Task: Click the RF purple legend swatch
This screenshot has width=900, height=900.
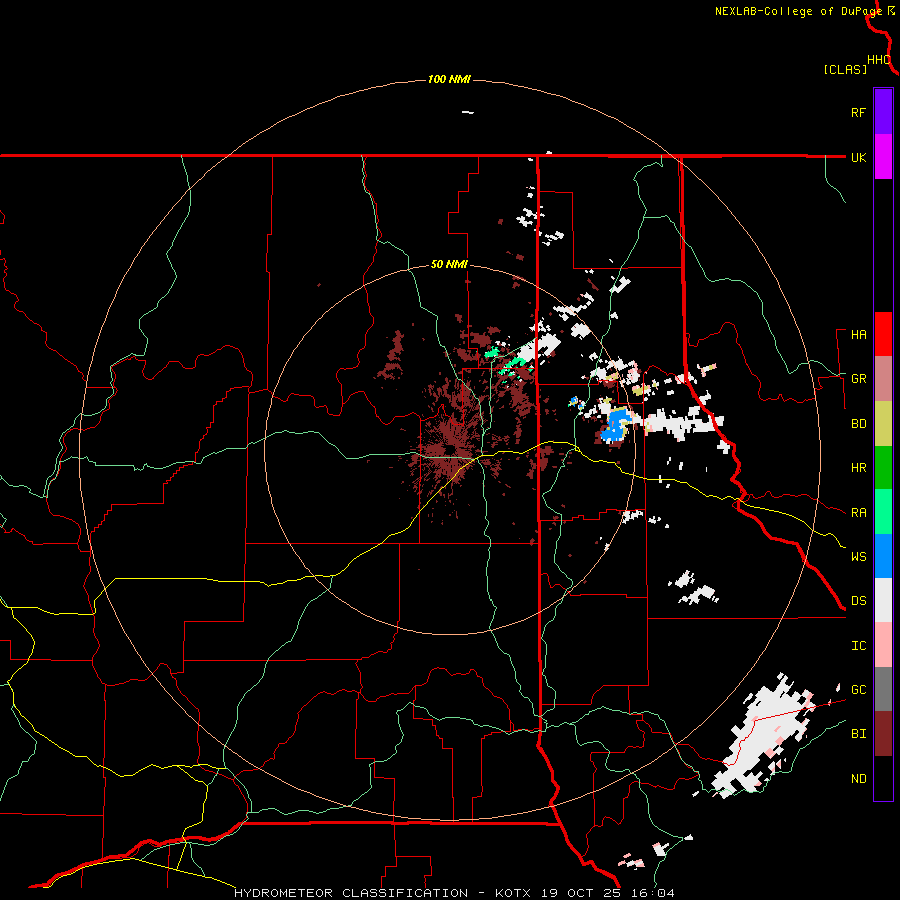Action: coord(883,112)
